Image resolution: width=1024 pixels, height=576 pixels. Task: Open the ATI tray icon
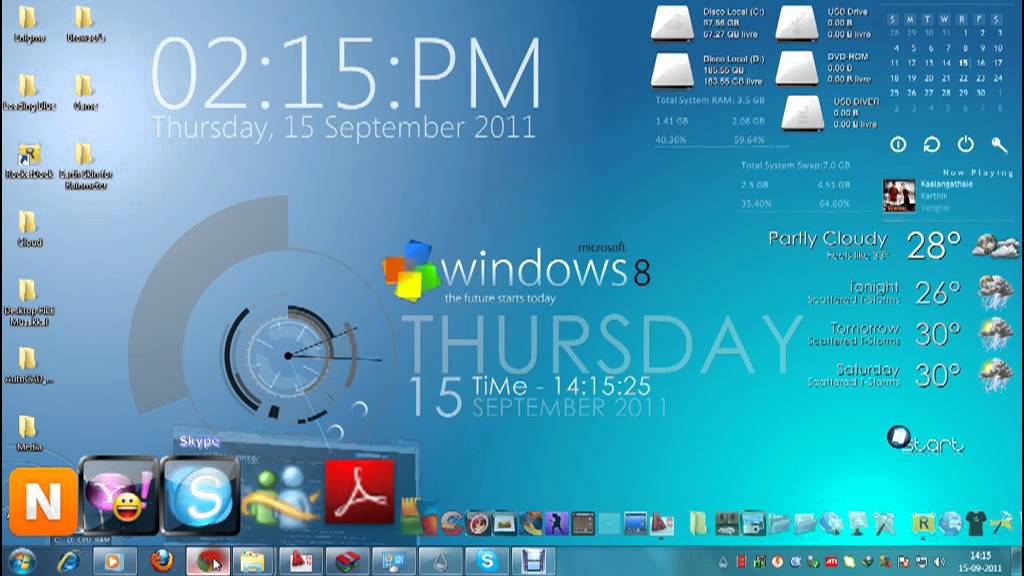pos(831,562)
